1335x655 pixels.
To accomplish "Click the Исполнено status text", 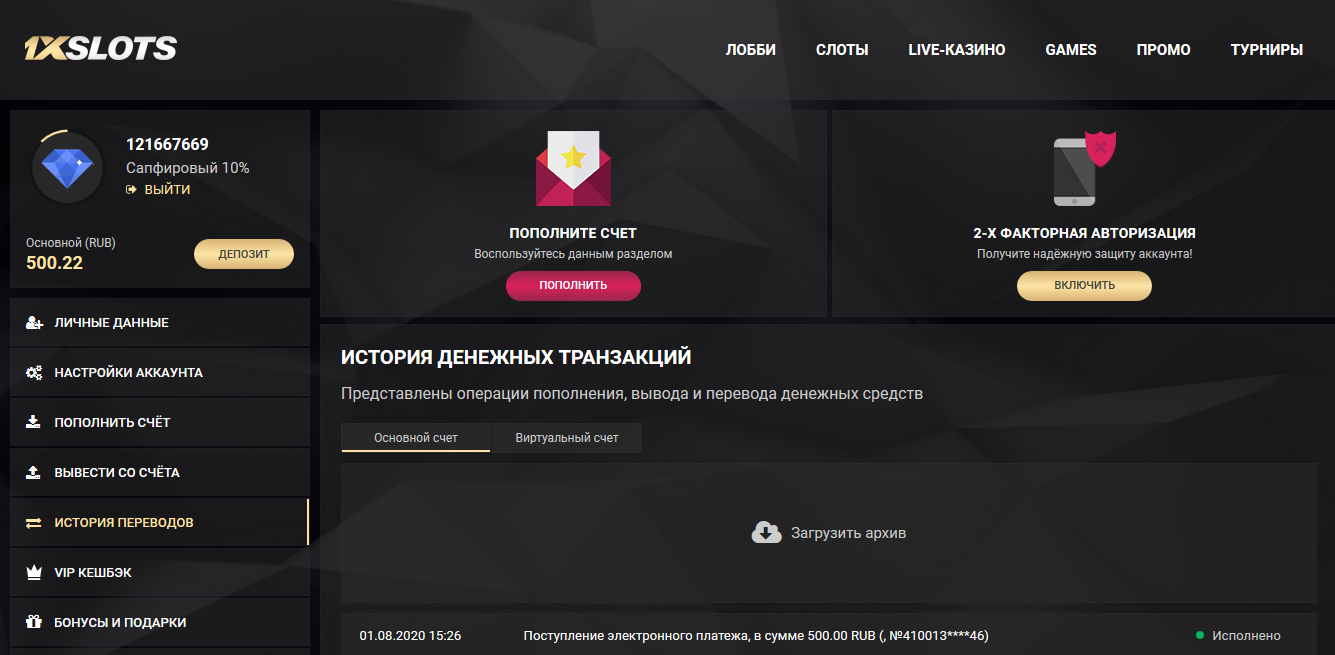I will [1246, 636].
